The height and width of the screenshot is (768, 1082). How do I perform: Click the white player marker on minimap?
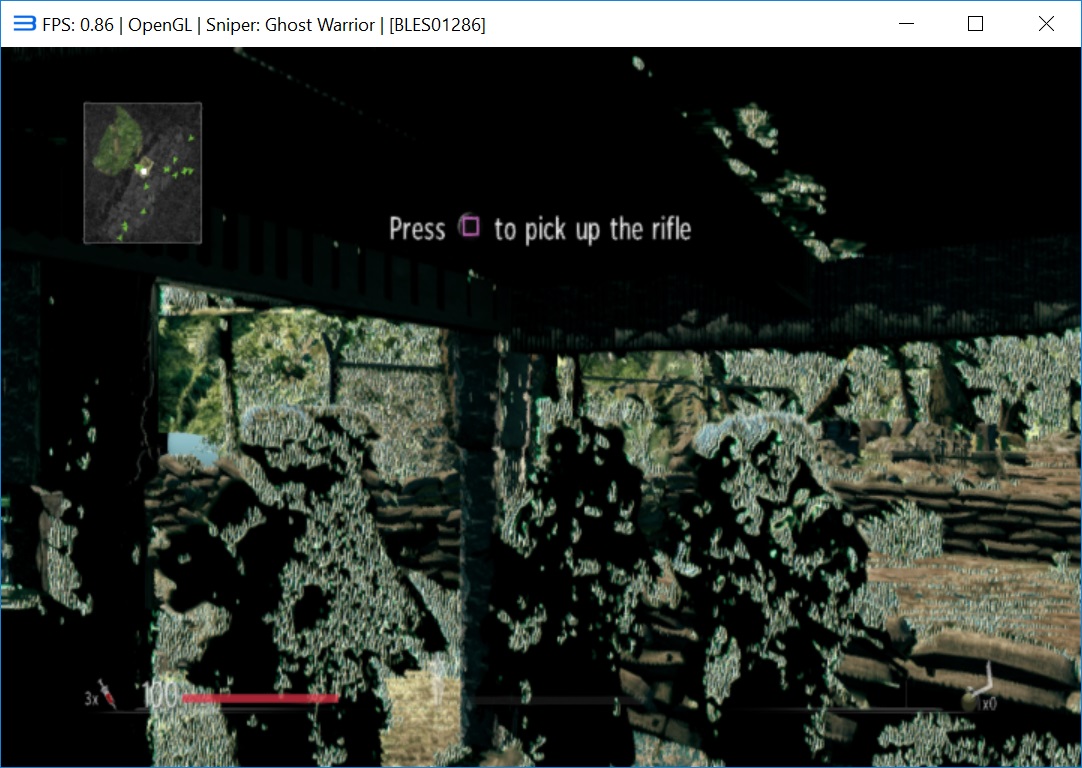[x=144, y=171]
